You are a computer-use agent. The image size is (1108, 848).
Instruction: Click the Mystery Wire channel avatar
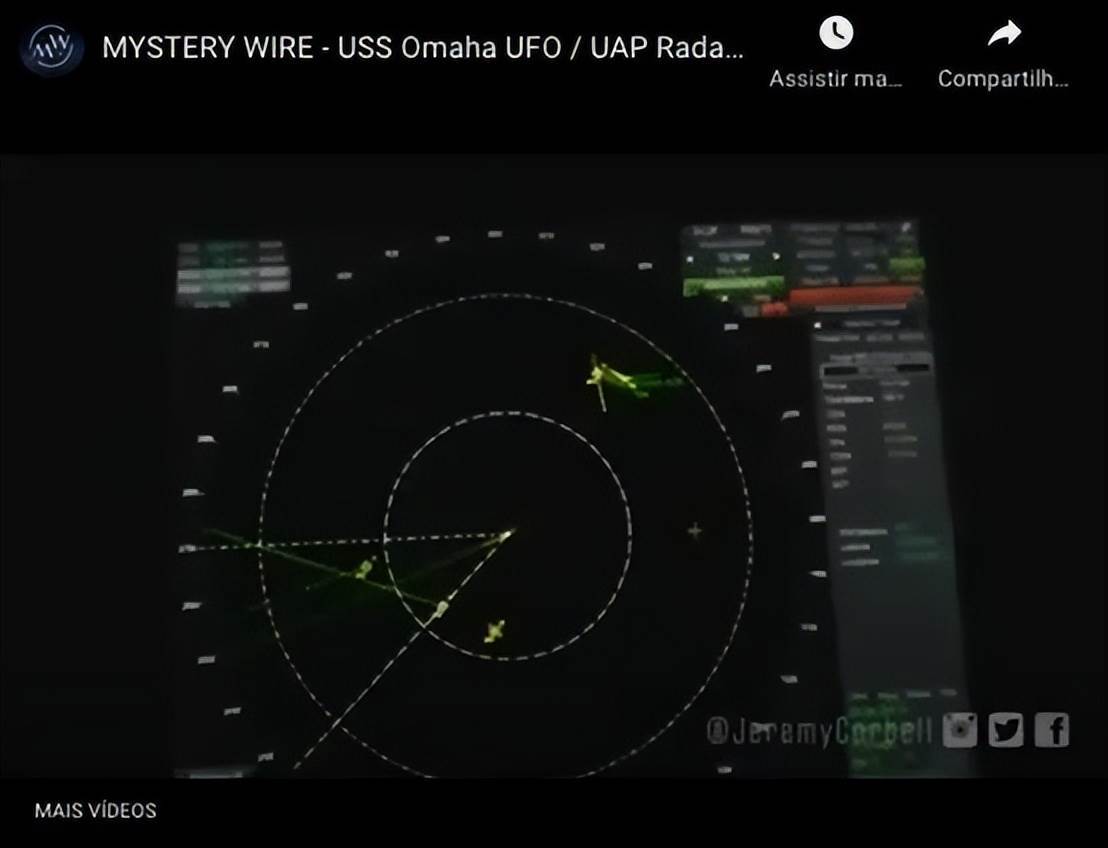click(52, 48)
